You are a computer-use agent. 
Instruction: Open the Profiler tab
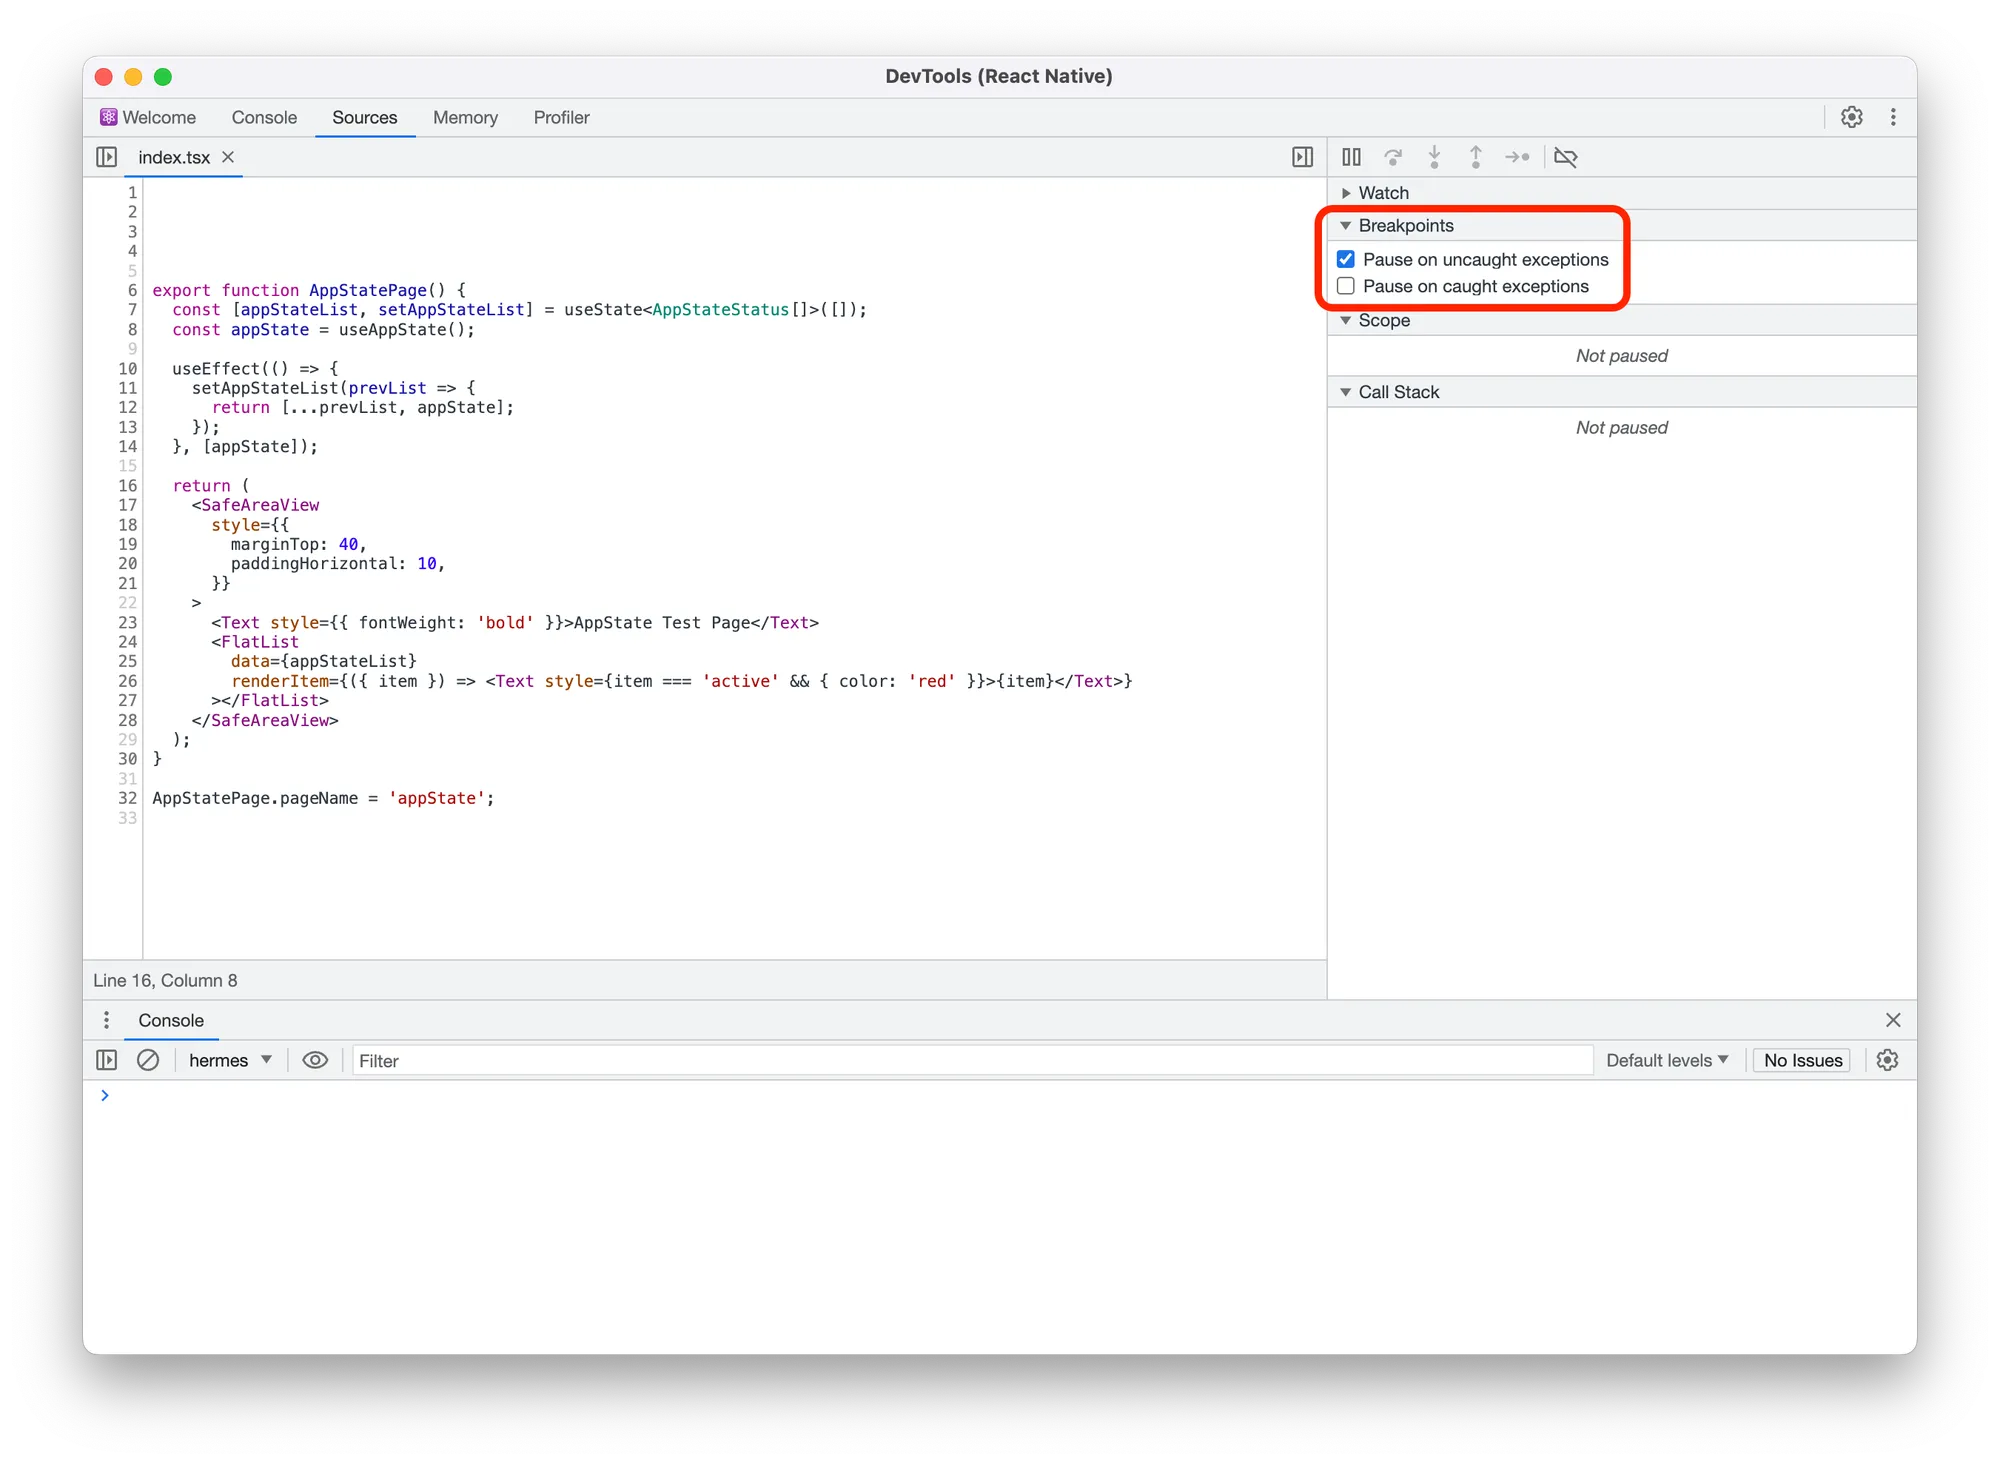[561, 117]
